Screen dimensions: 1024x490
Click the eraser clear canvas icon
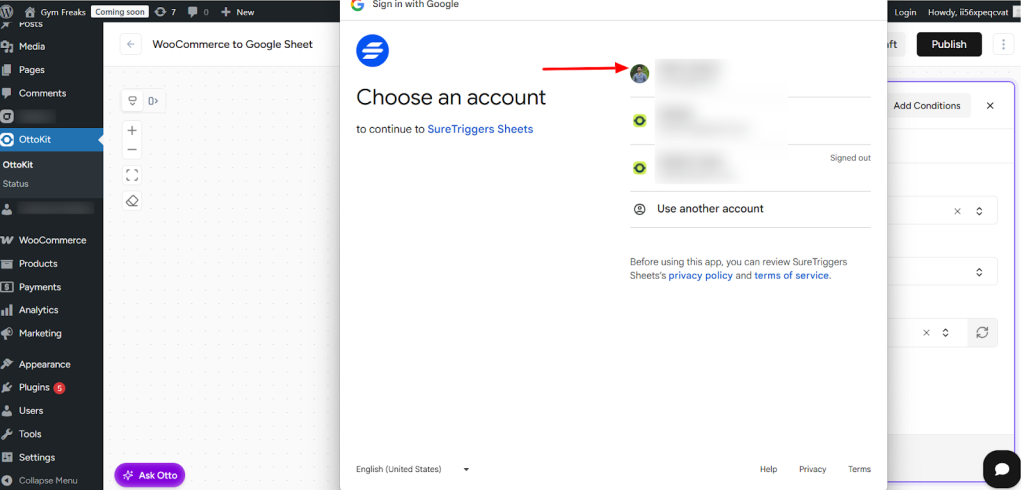(132, 201)
